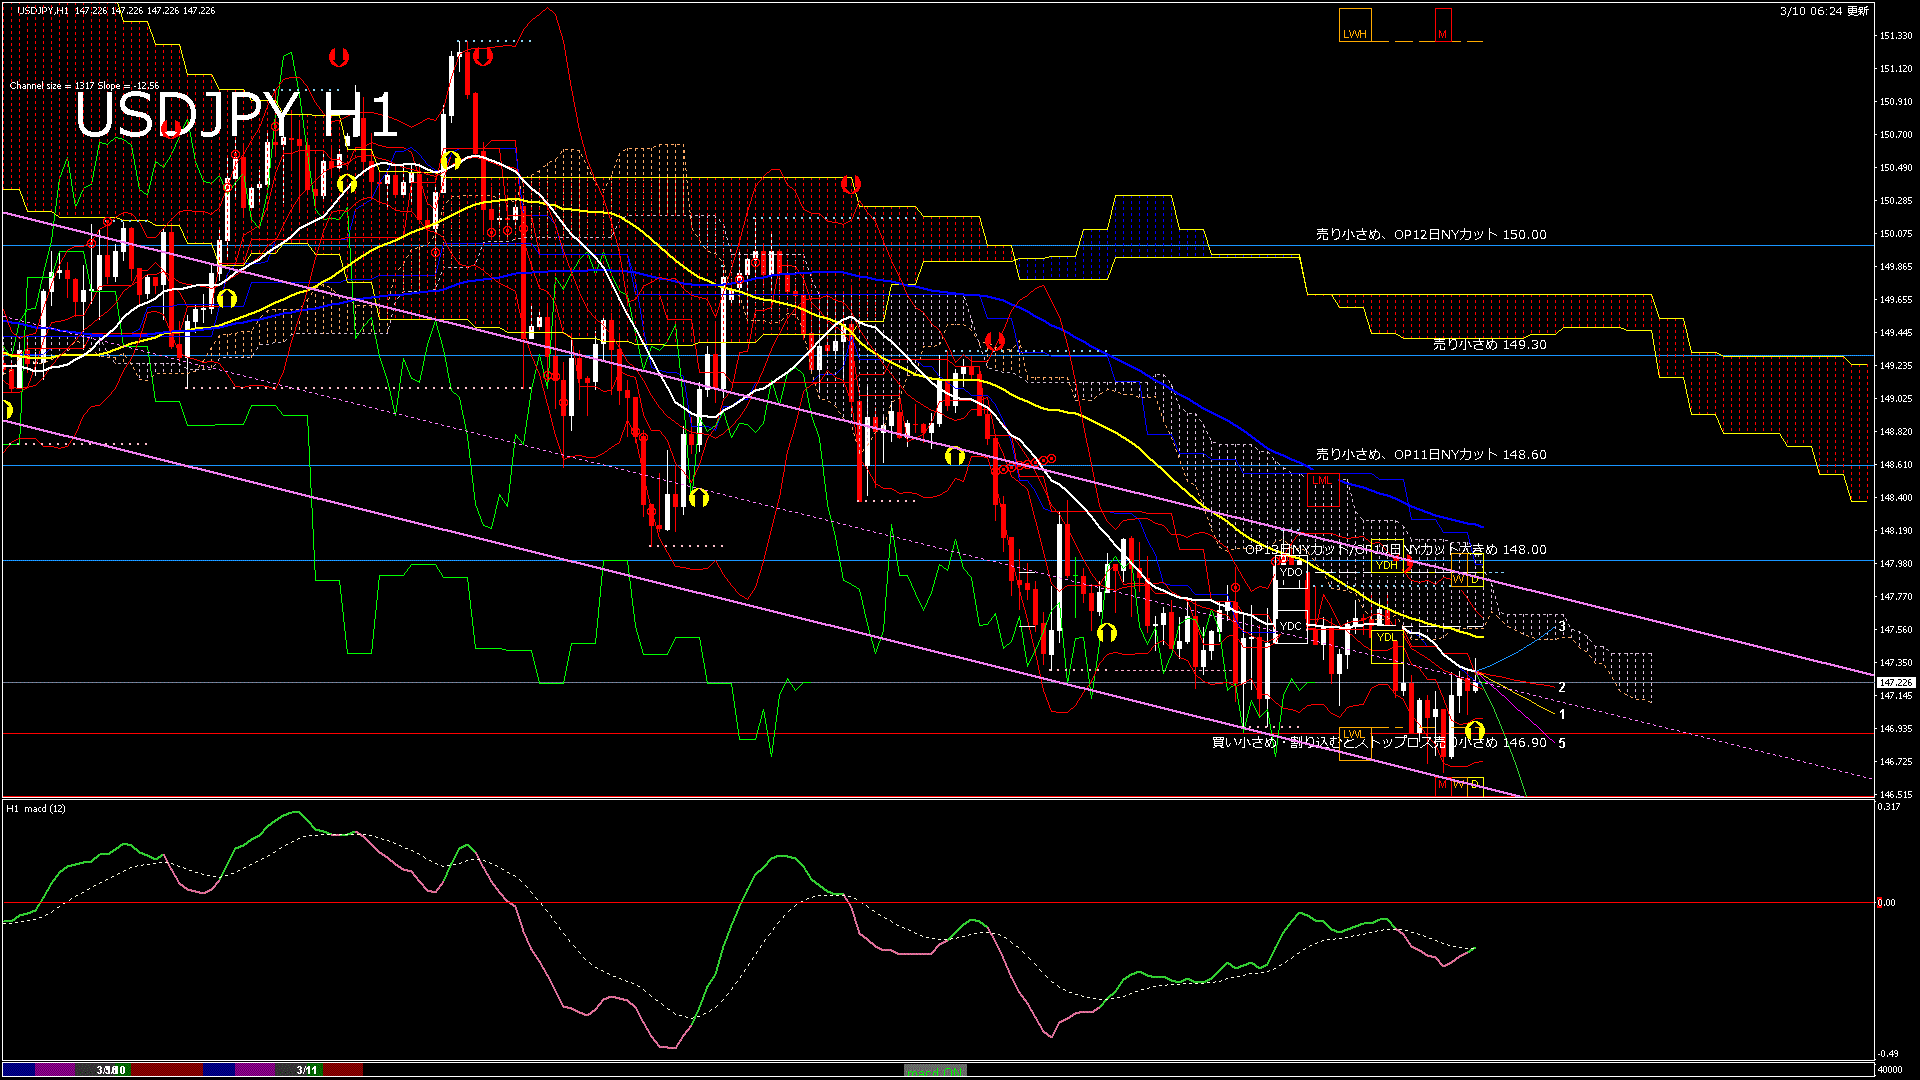The height and width of the screenshot is (1080, 1920).
Task: Click the orange LWH last-week-high marker box
Action: tap(1355, 25)
